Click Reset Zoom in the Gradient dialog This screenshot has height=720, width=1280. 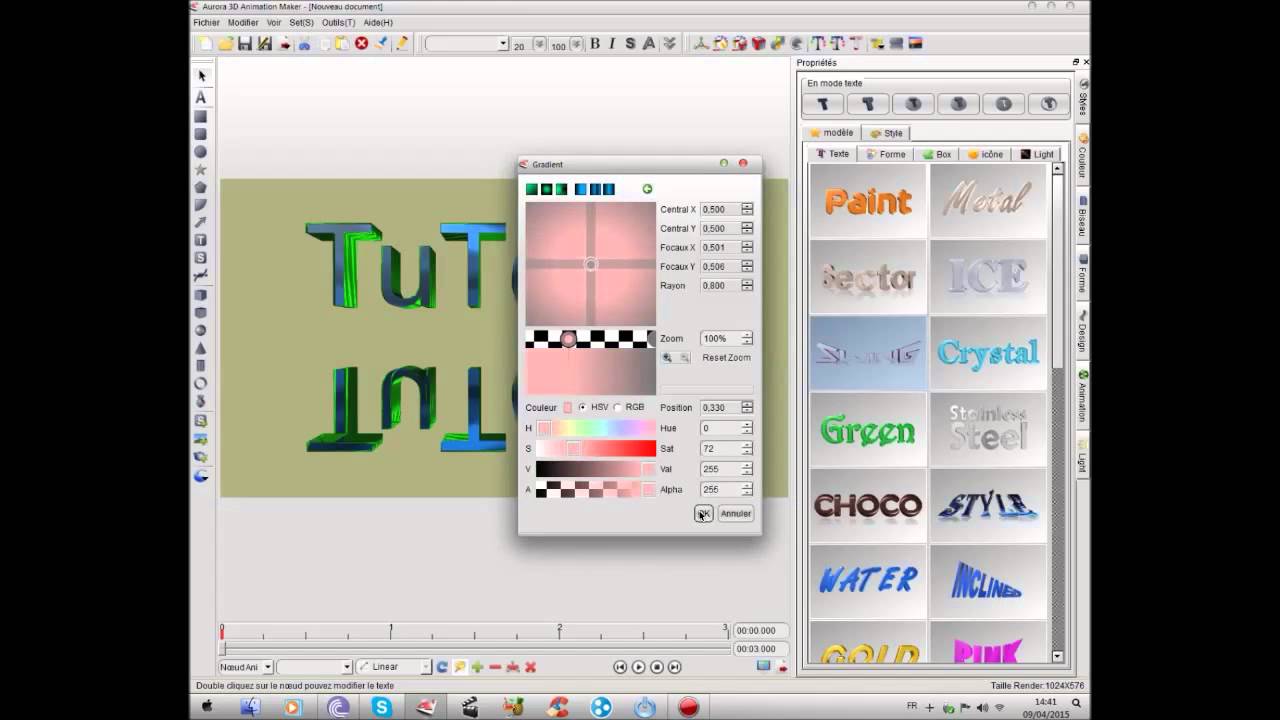coord(726,358)
